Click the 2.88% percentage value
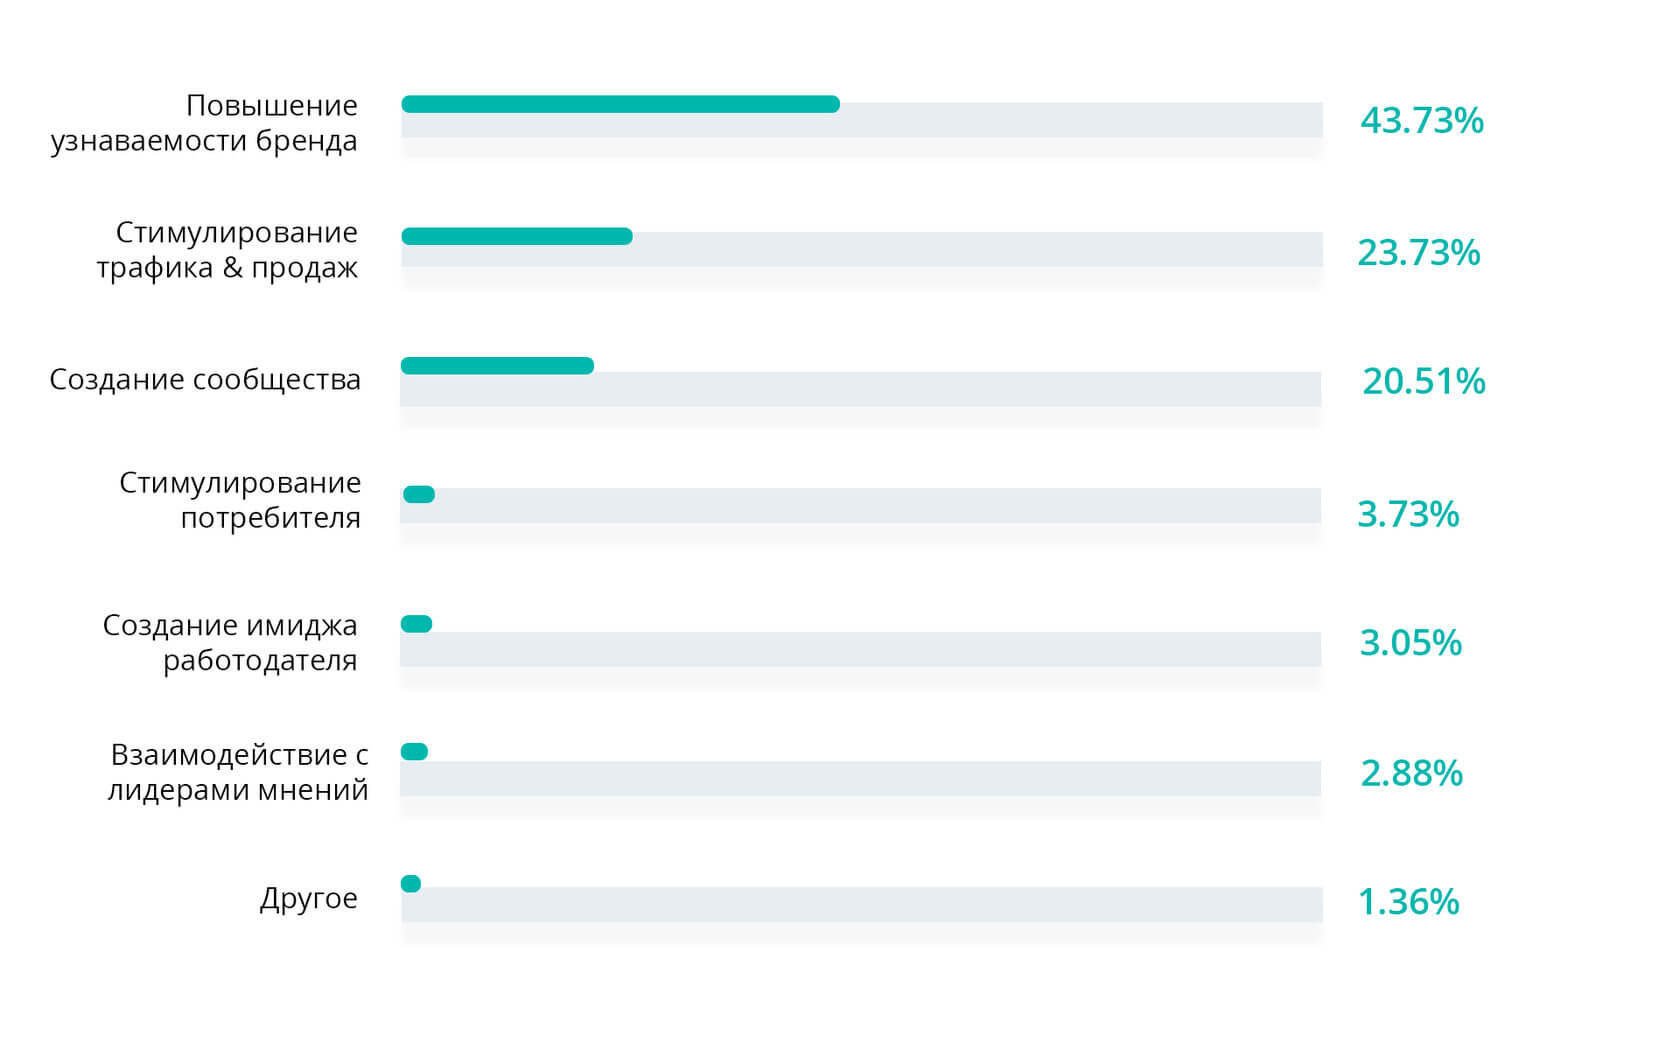 pyautogui.click(x=1411, y=774)
